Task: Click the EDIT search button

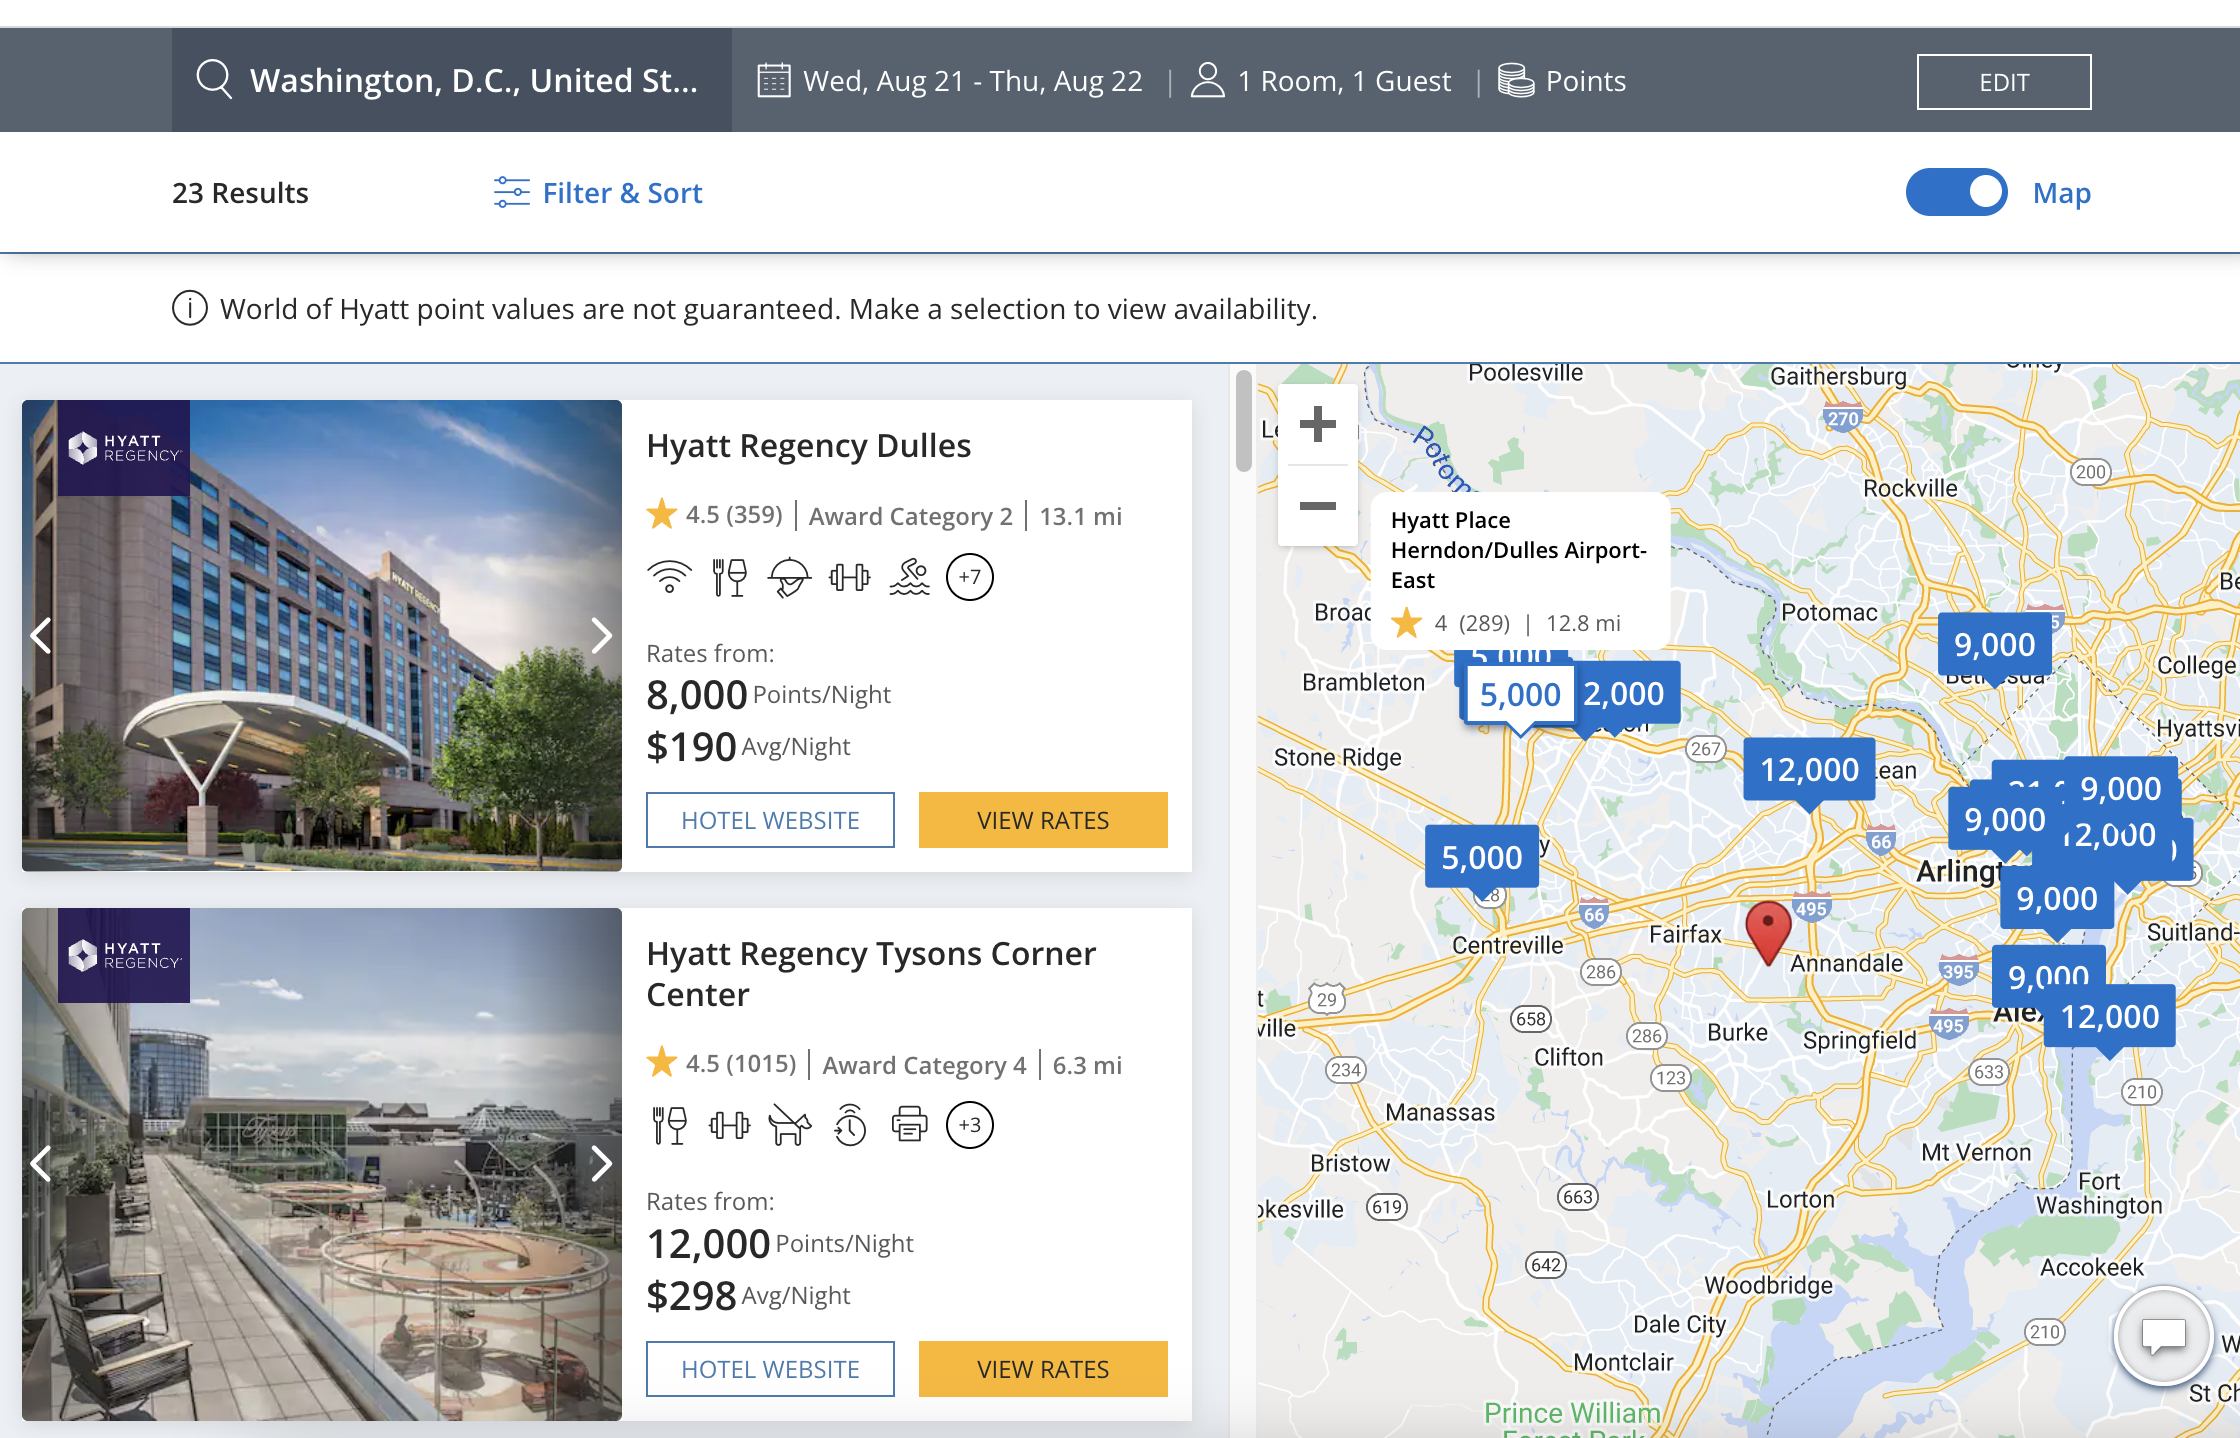Action: coord(2003,82)
